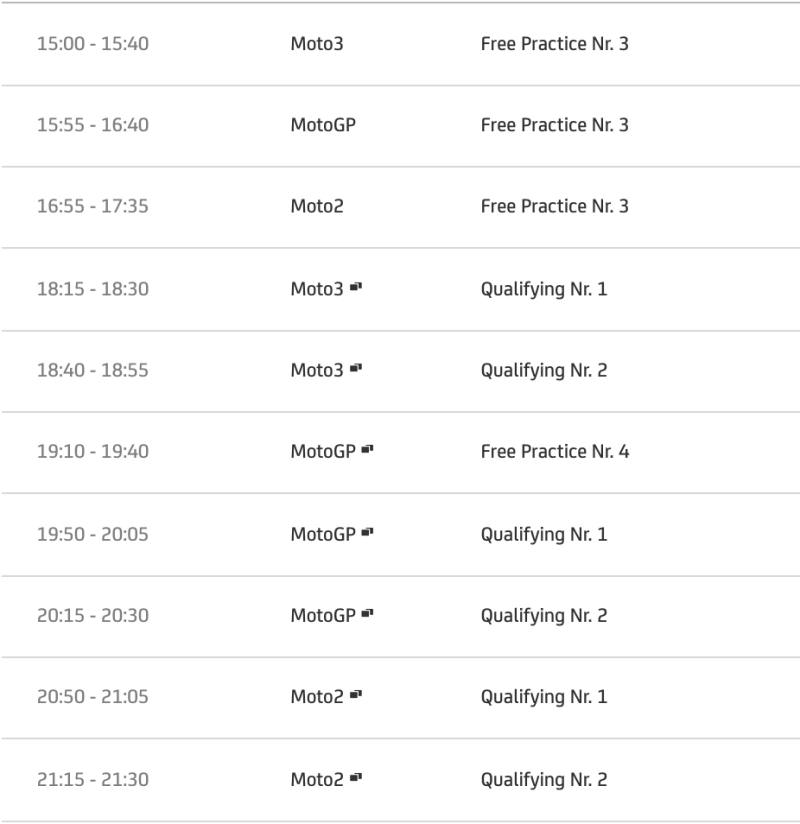Screen dimensions: 800x824
Task: Open video icon for Moto2 Qualifying Nr. 2
Action: coord(356,777)
